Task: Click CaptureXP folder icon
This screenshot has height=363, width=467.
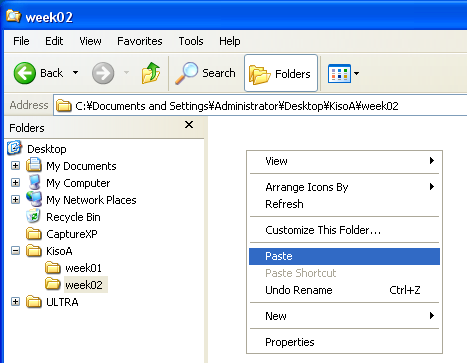Action: point(34,234)
